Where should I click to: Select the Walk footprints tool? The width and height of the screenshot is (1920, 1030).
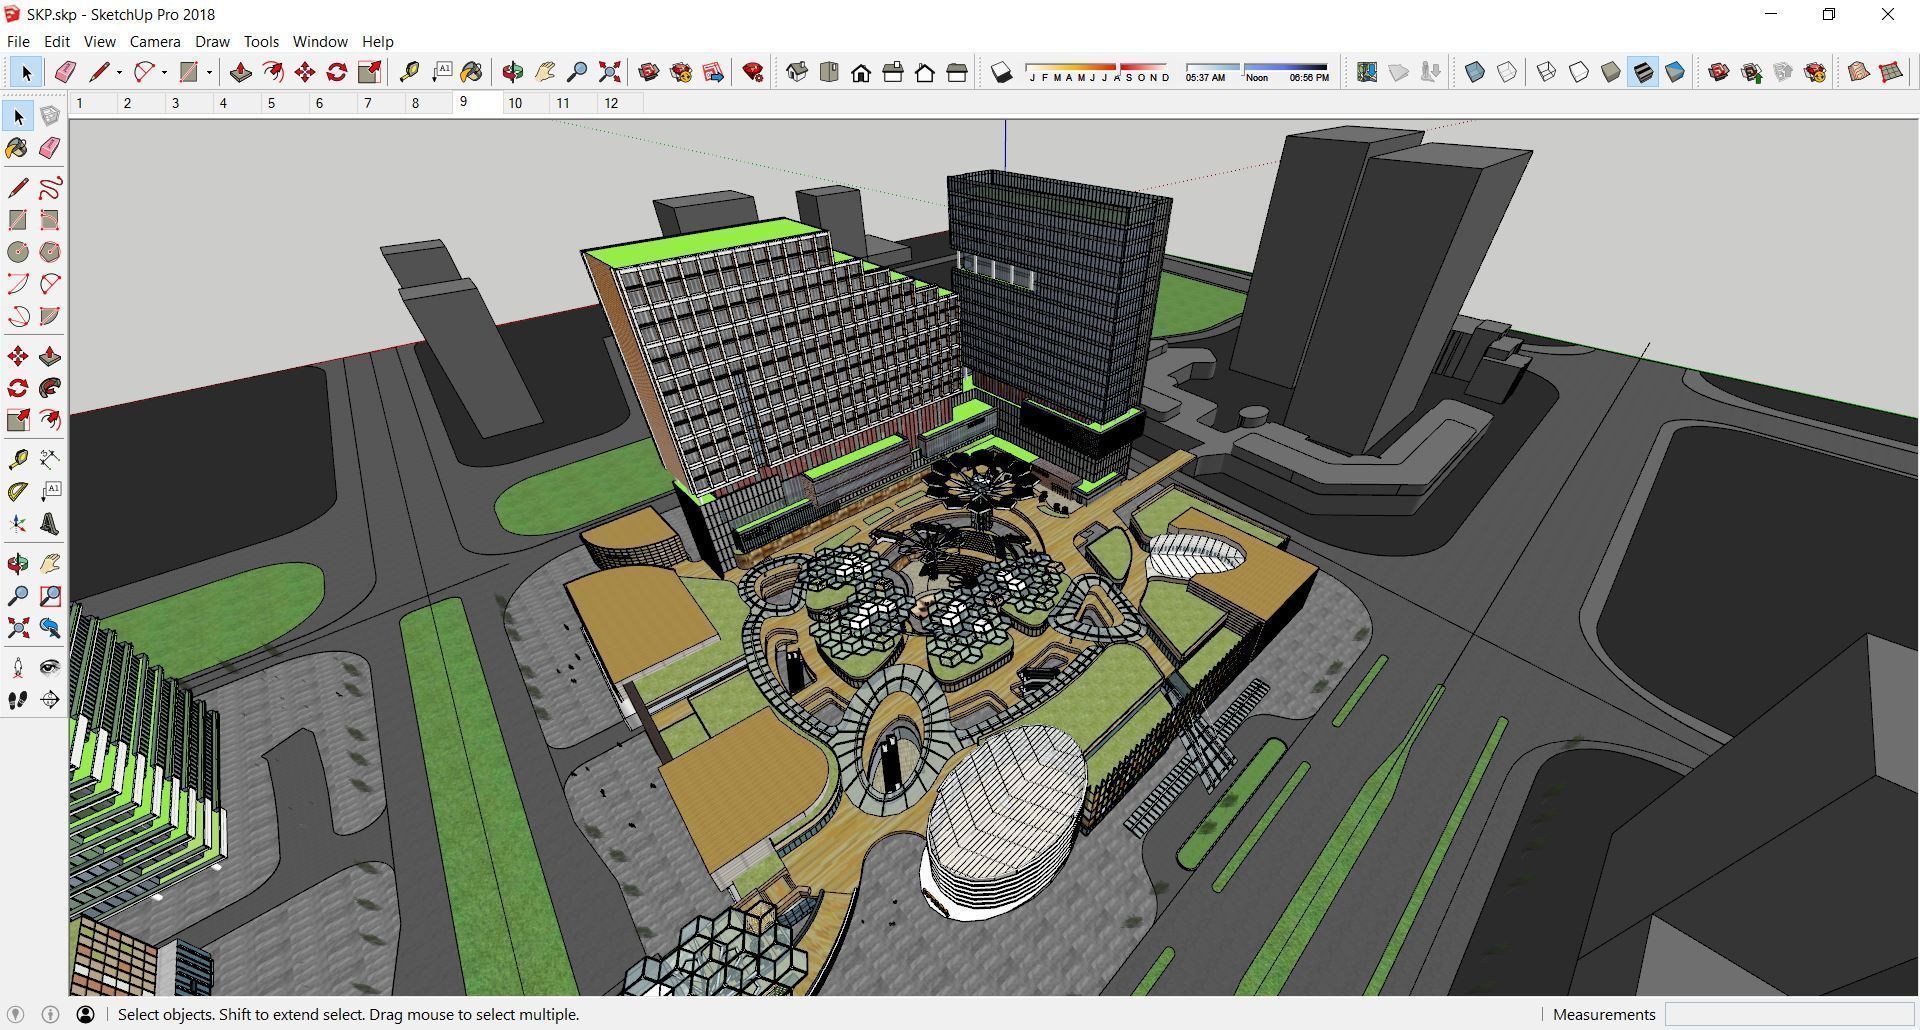point(18,700)
